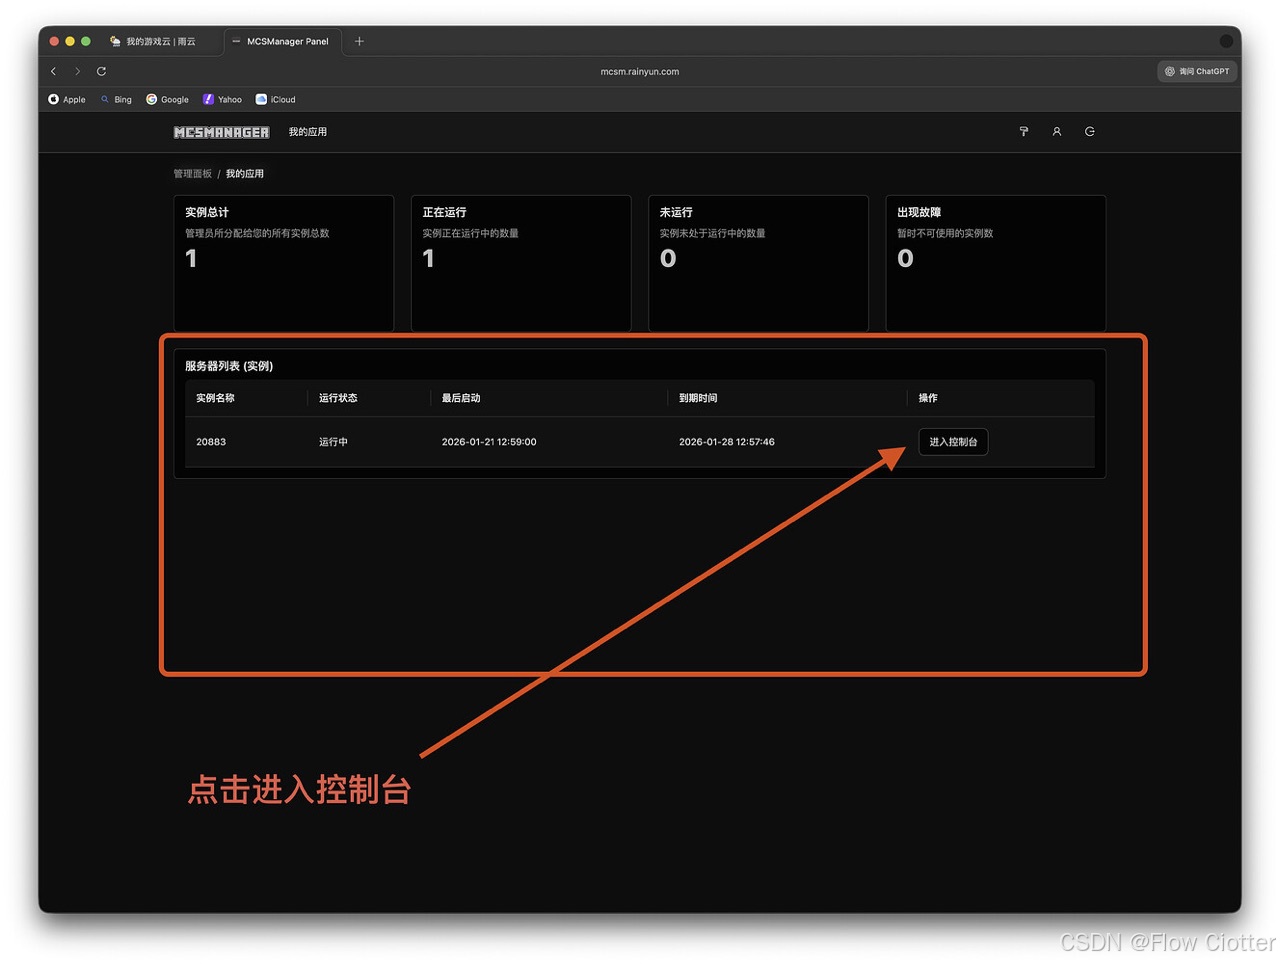Open the iCloud bookmark
The image size is (1280, 964).
[276, 99]
